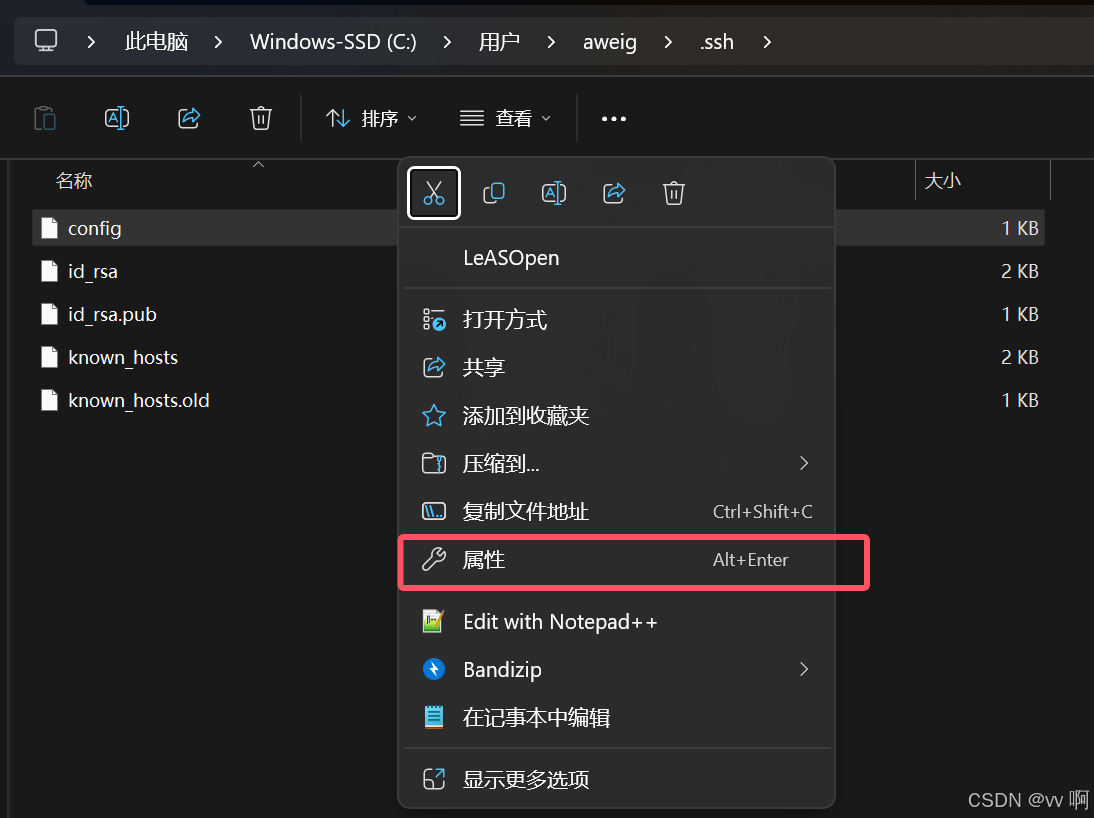The height and width of the screenshot is (818, 1094).
Task: Select the id_rsa file name
Action: pyautogui.click(x=93, y=272)
